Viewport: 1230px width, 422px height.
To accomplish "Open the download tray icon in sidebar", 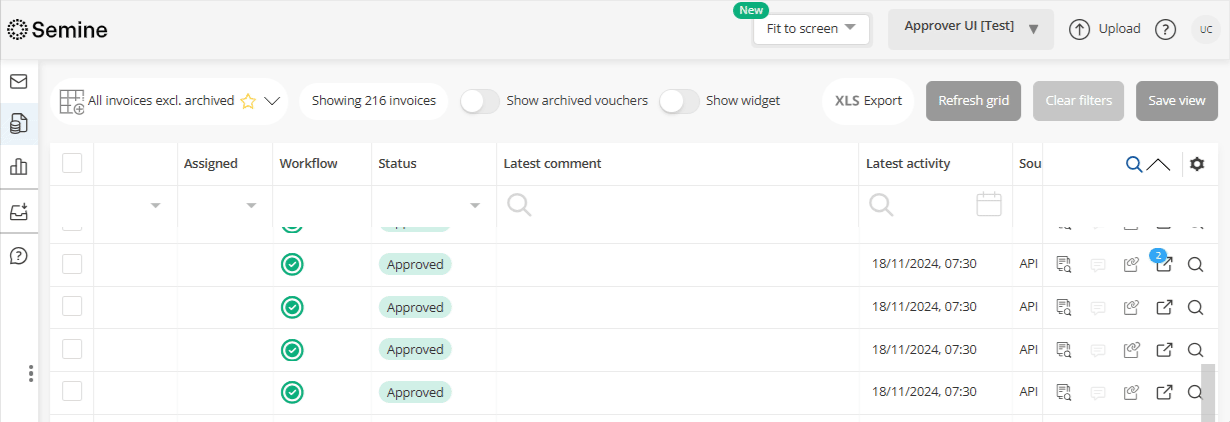I will (18, 212).
